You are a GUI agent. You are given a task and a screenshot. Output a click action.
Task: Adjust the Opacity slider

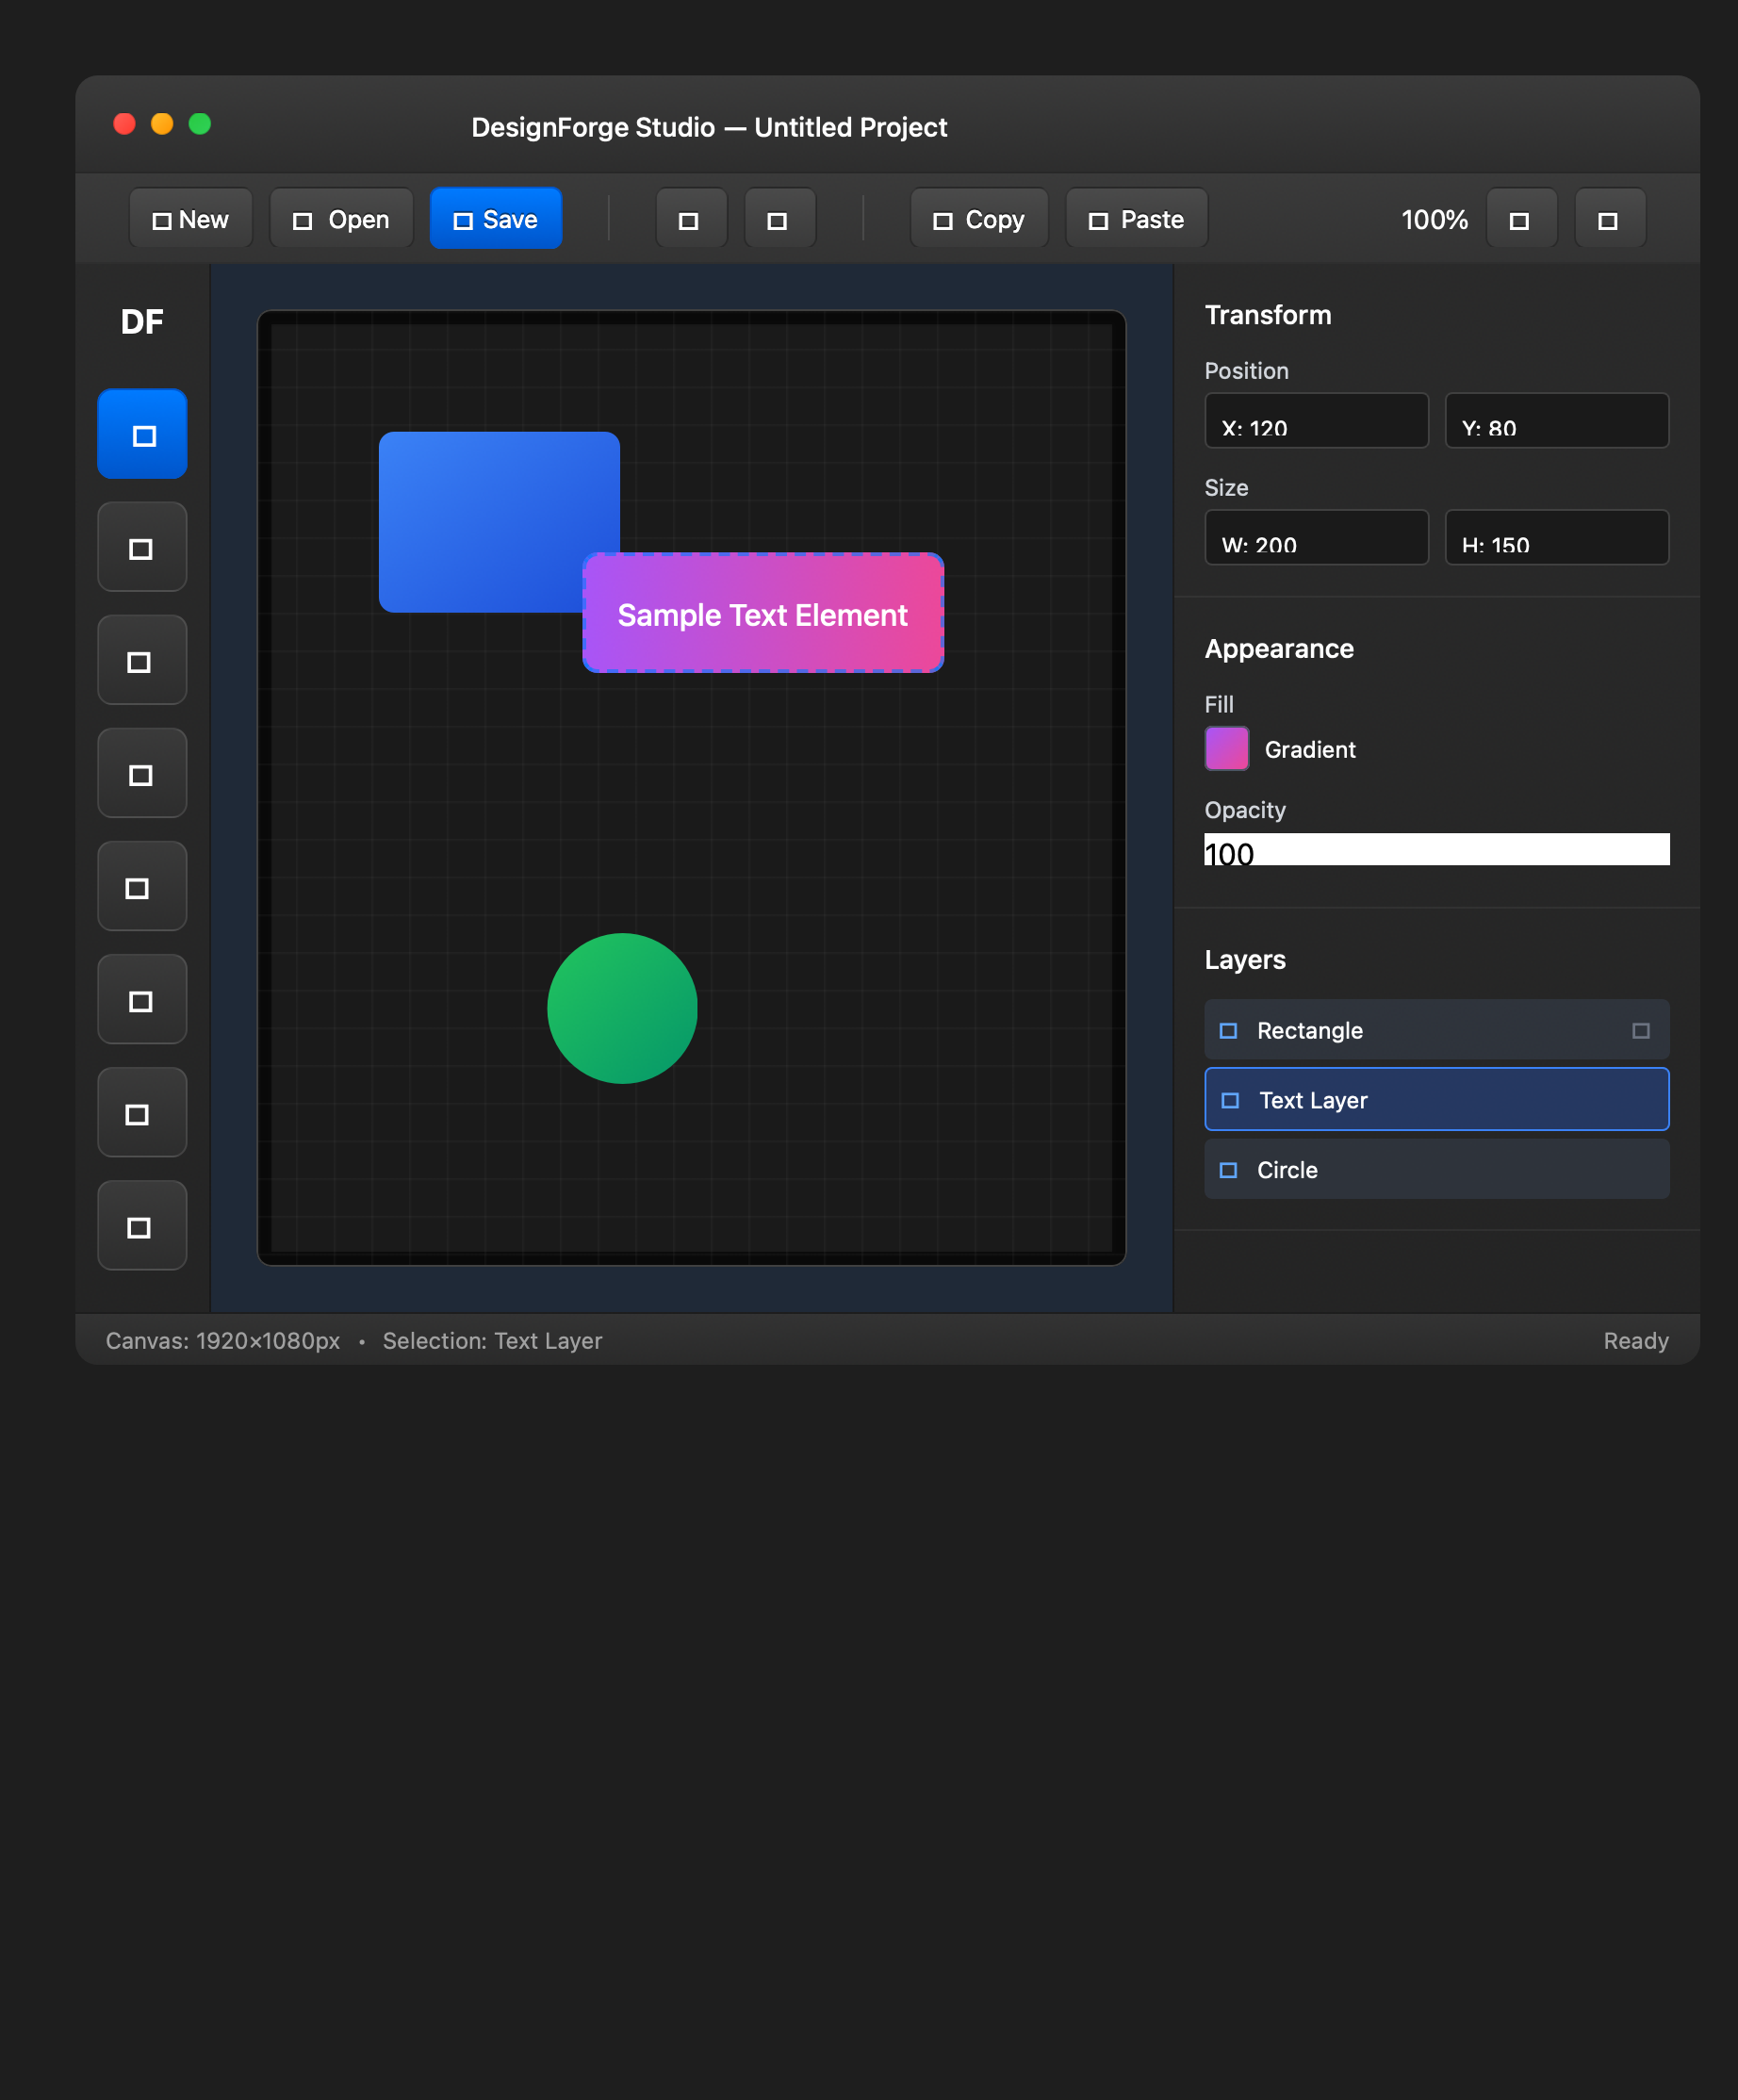point(1436,850)
